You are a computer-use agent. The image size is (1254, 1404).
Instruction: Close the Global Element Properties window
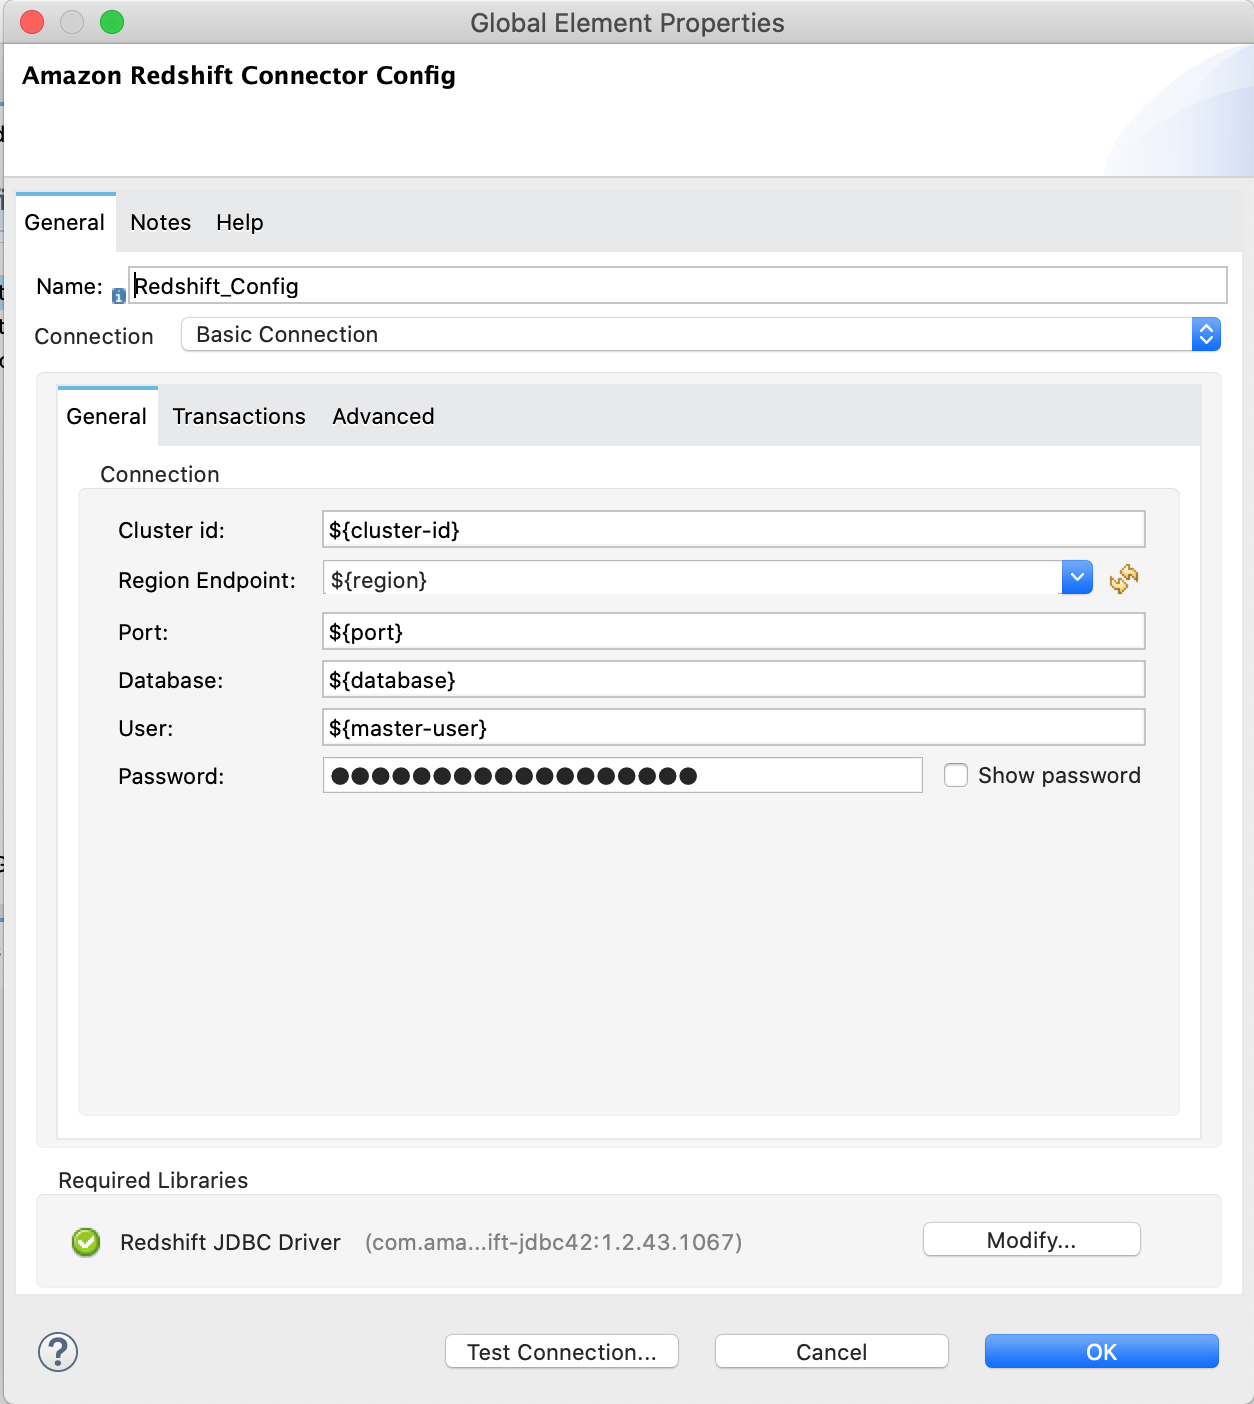32,22
